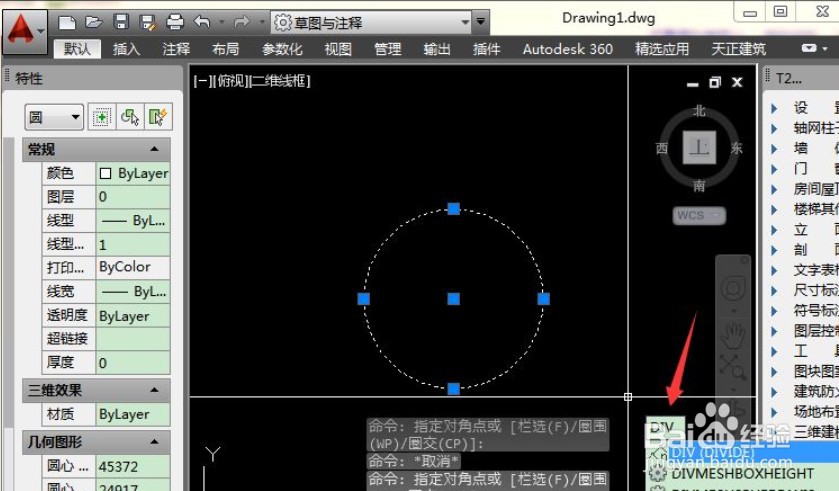
Task: Open the redo history dropdown arrow
Action: tap(262, 22)
